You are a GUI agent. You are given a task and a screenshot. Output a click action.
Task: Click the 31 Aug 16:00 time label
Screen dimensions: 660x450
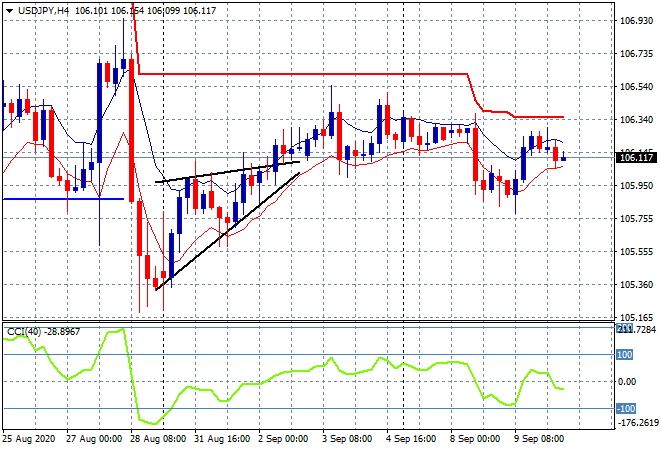222,439
